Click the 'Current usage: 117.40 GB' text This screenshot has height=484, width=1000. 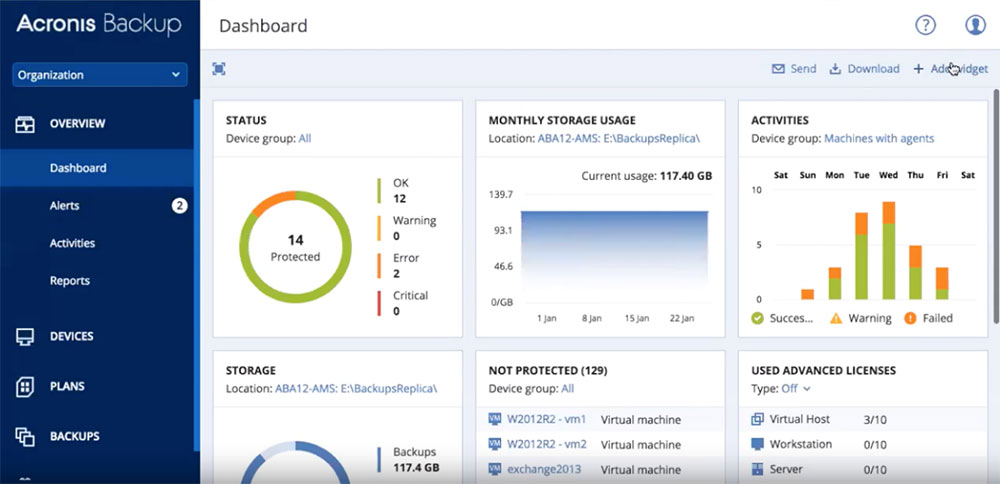click(x=647, y=175)
